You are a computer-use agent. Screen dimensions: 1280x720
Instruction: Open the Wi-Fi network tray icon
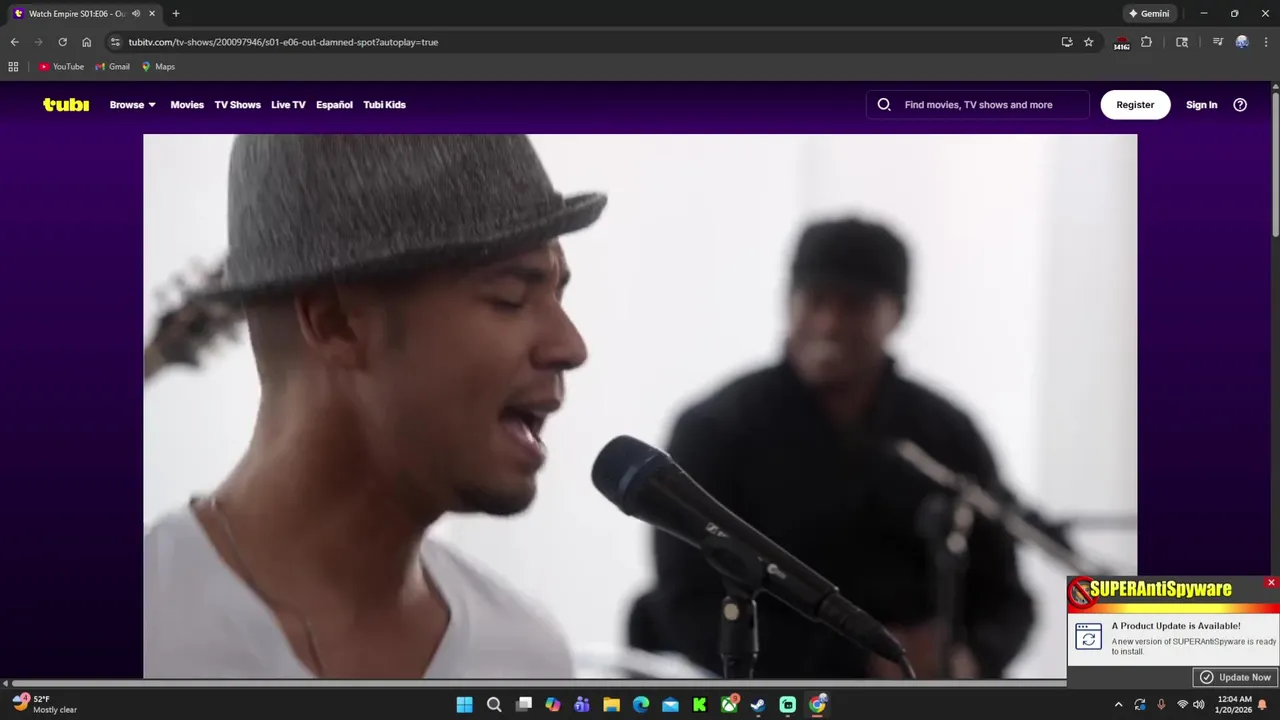tap(1182, 705)
